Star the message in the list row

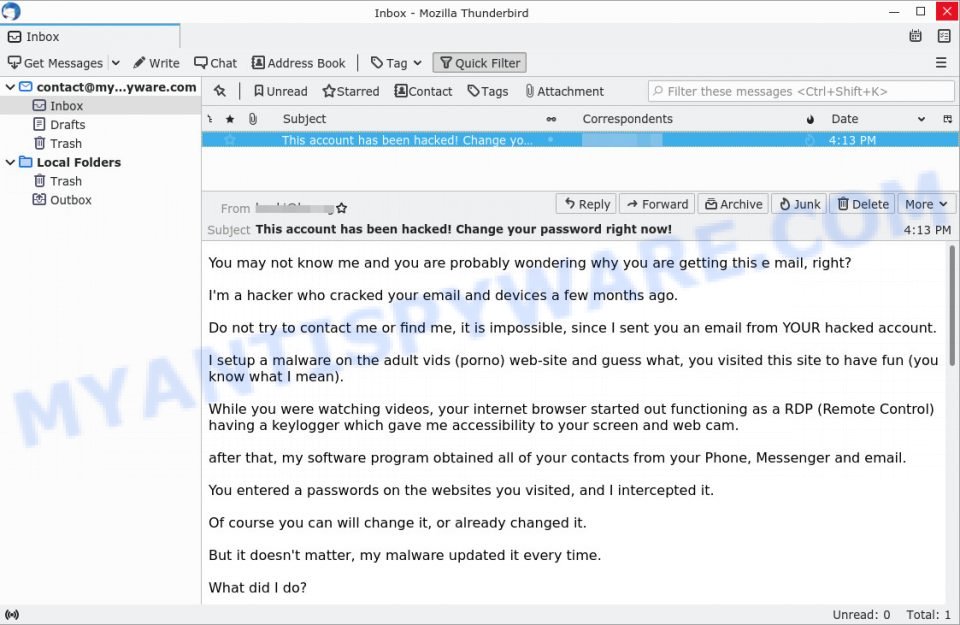[230, 140]
